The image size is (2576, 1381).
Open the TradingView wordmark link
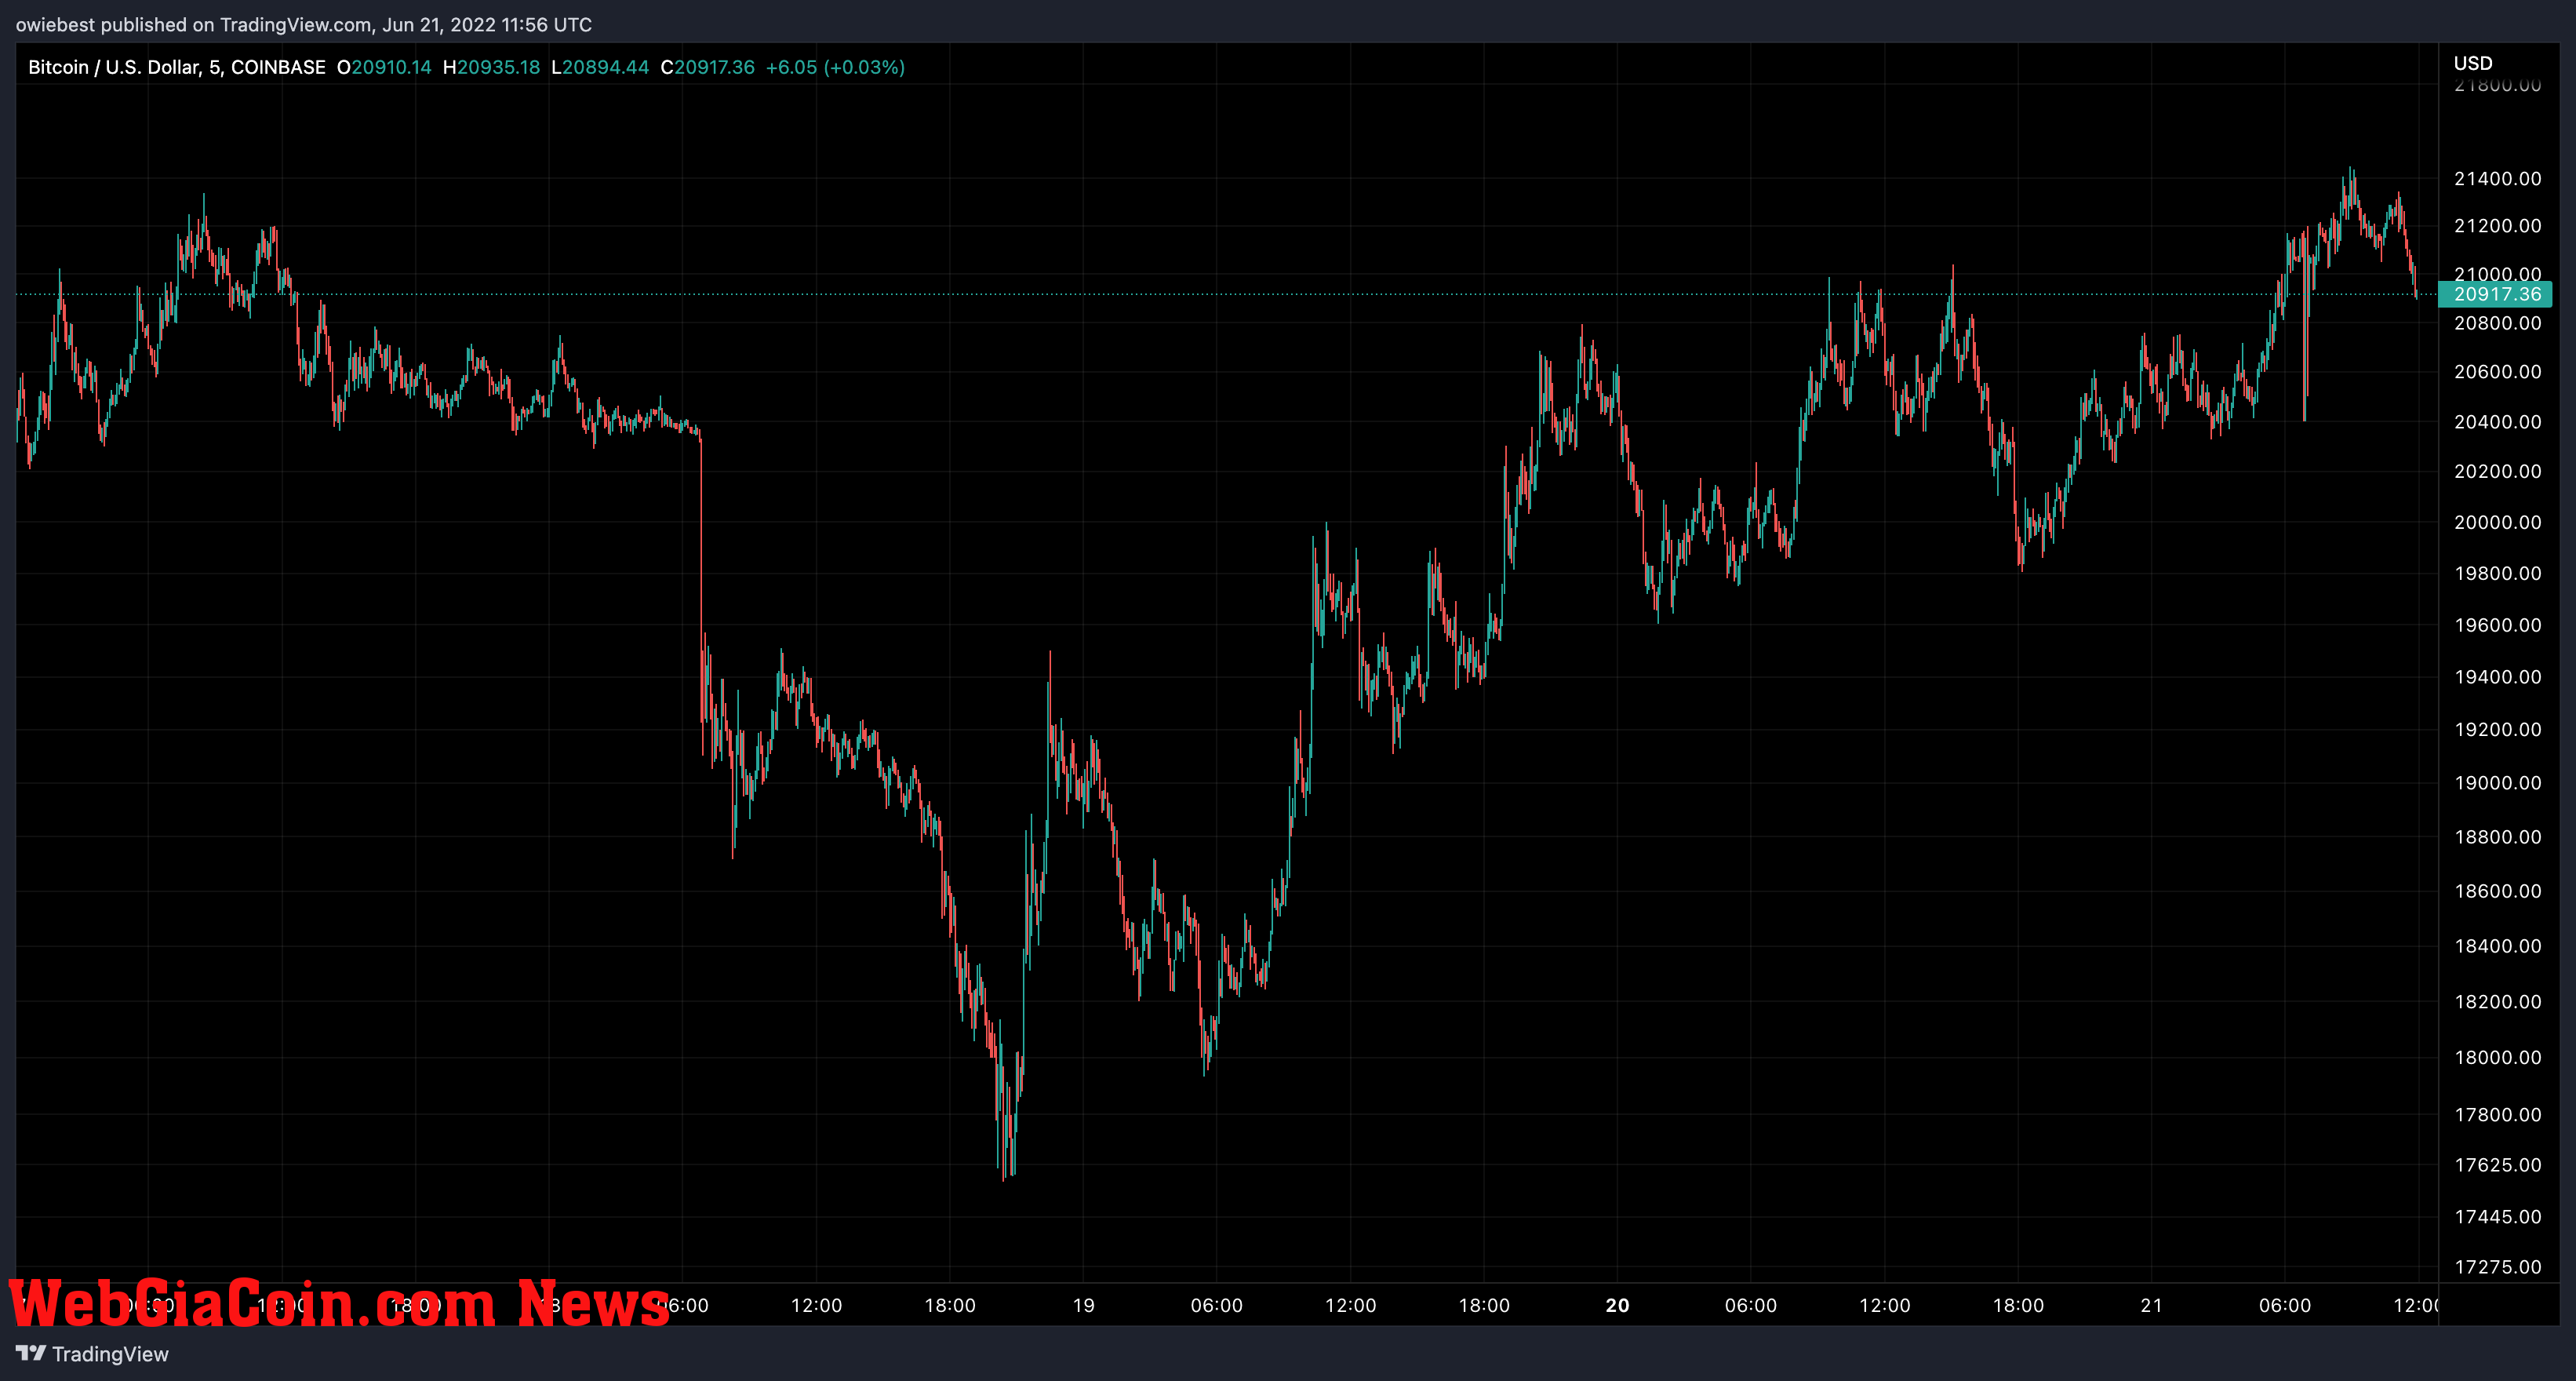point(110,1354)
